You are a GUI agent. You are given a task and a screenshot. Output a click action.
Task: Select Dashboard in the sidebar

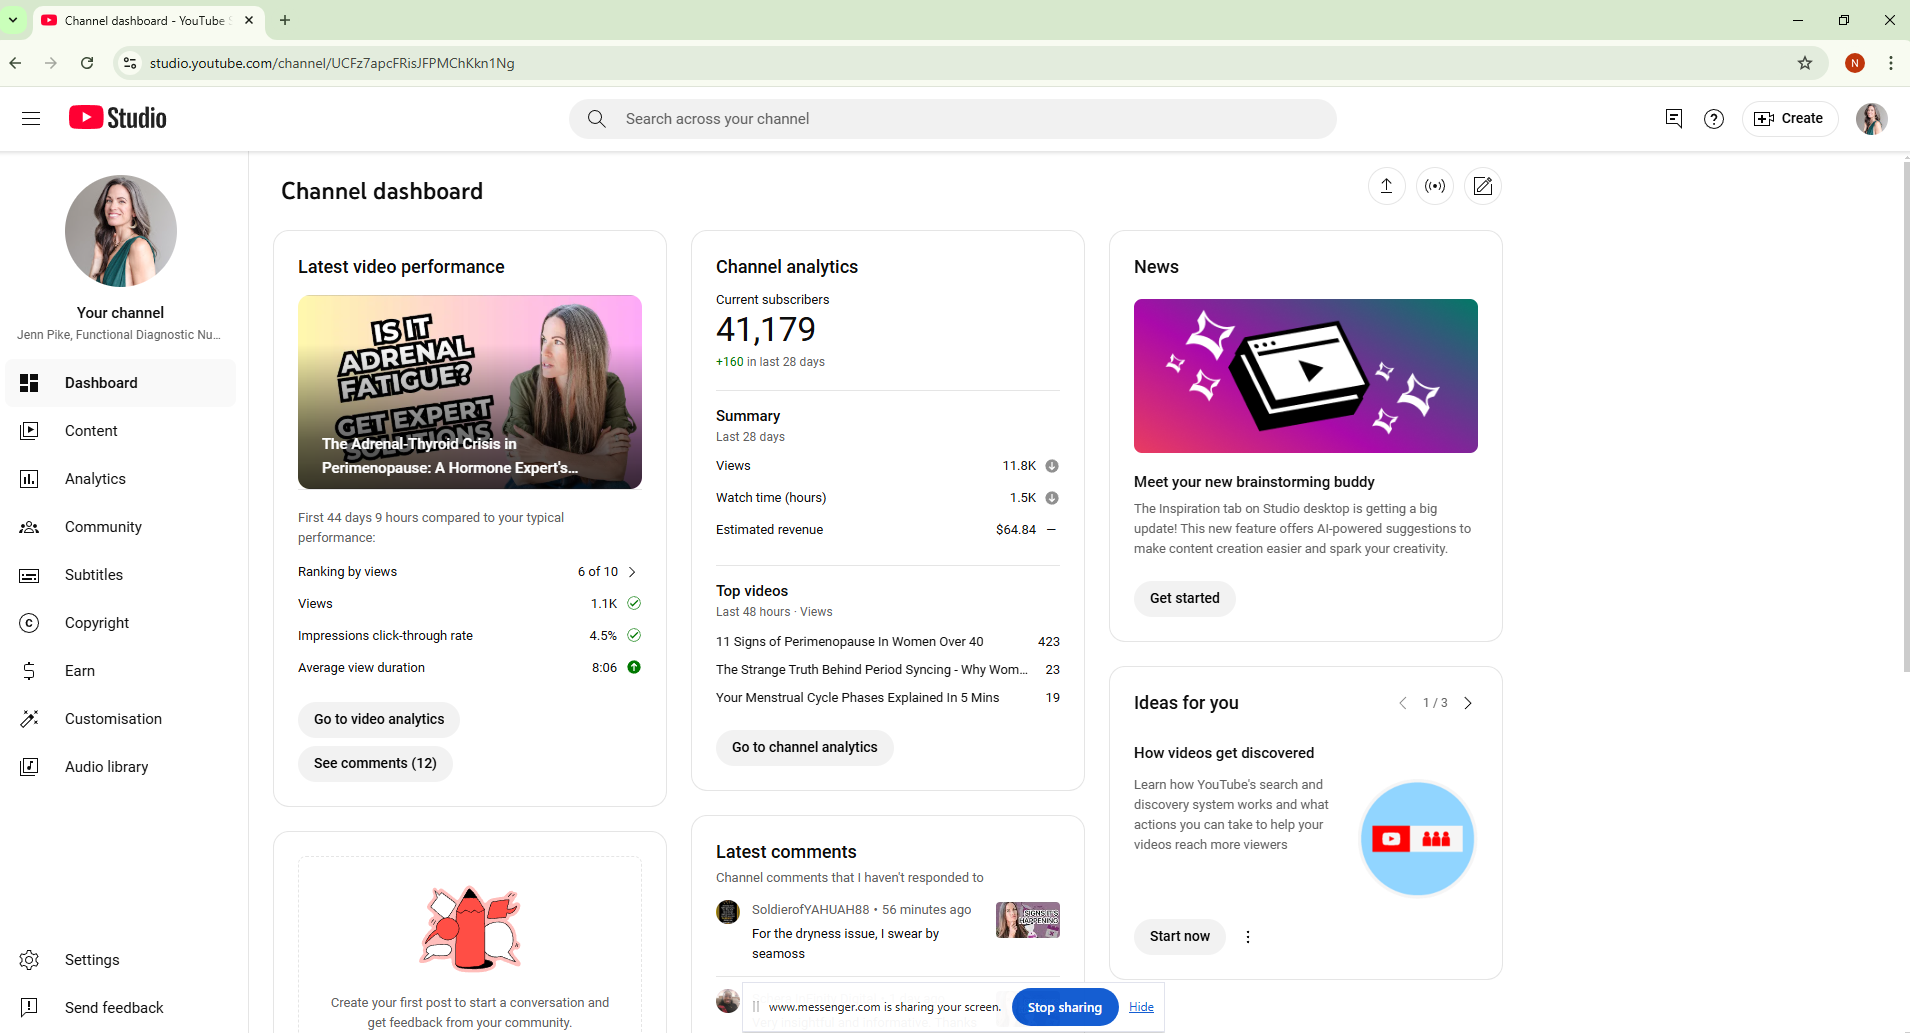click(x=121, y=383)
